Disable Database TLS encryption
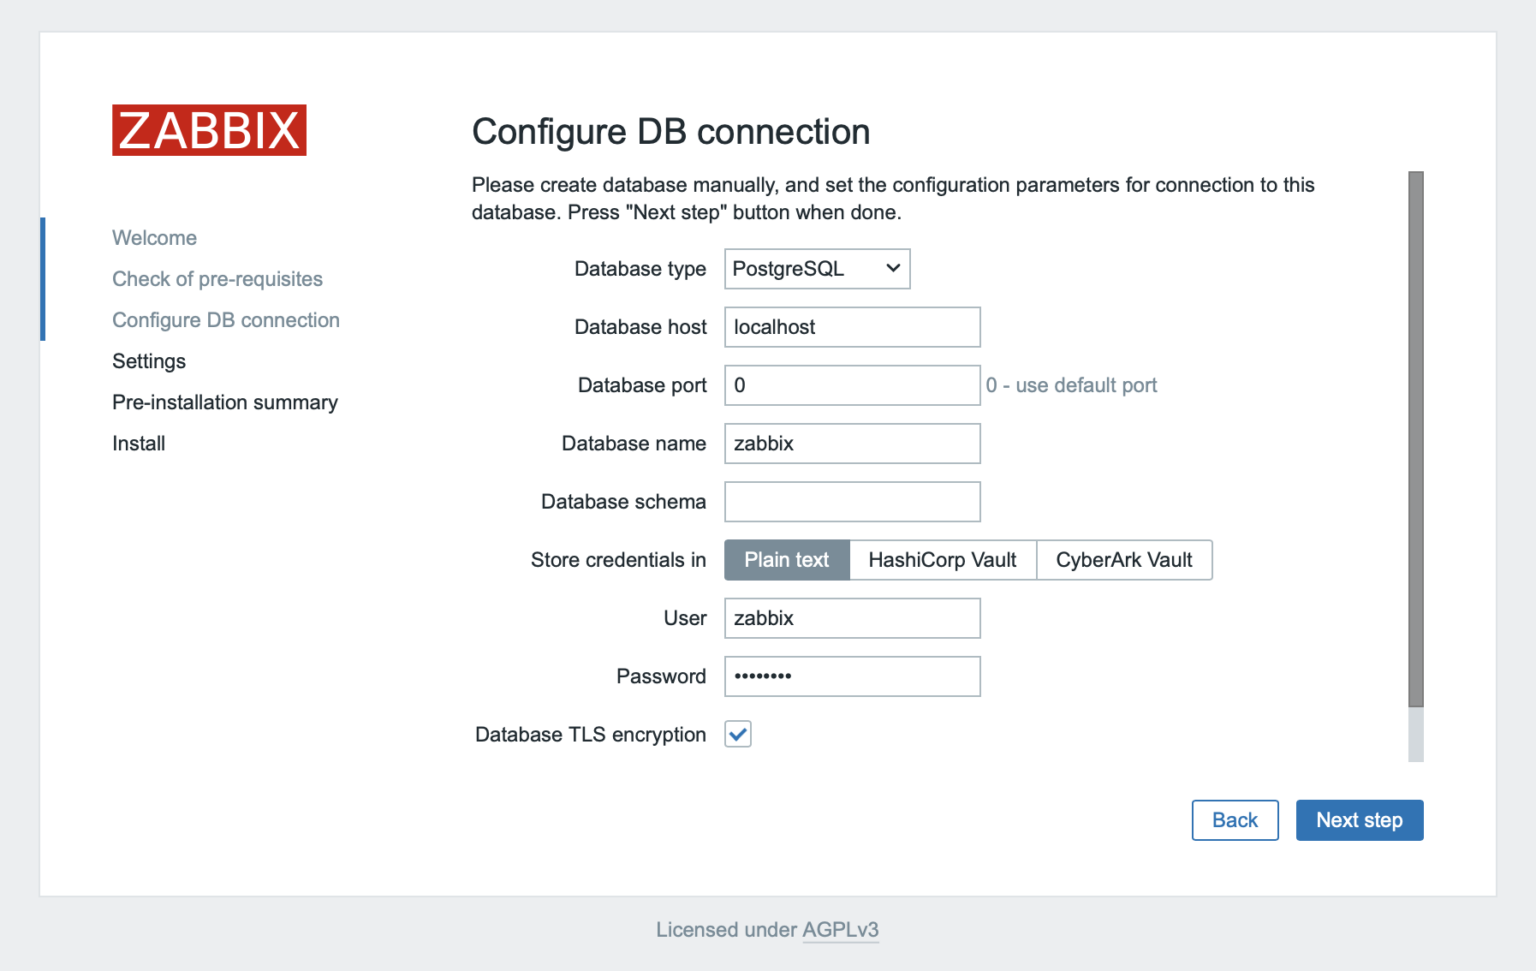The image size is (1536, 971). click(x=738, y=734)
